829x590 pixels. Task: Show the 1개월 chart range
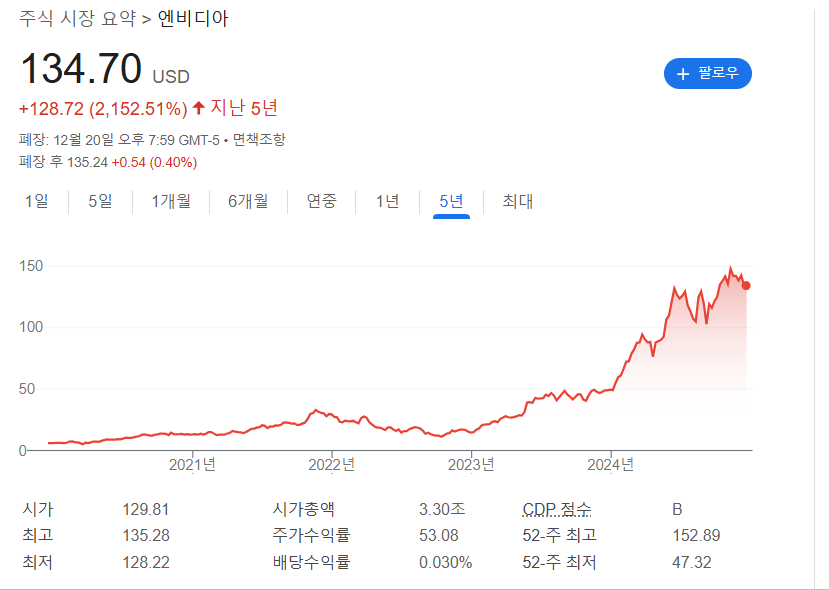(171, 201)
